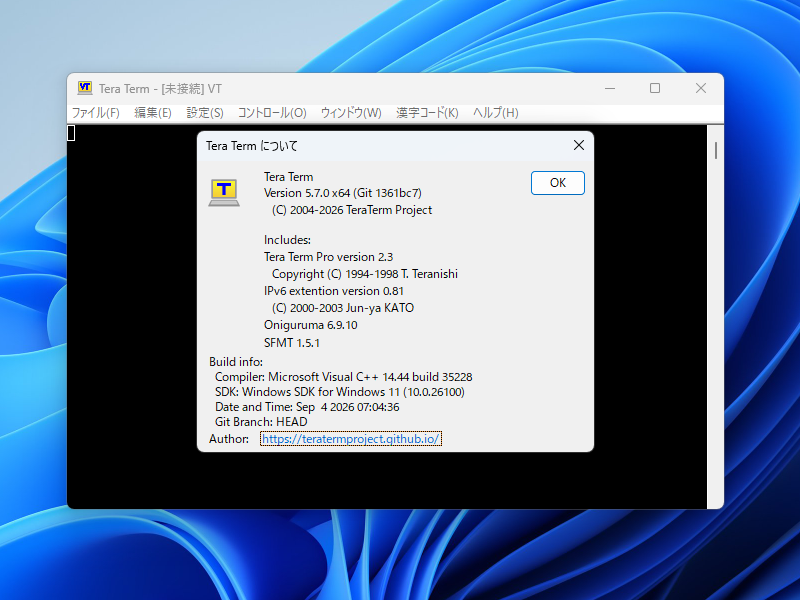Click the "Tera Term" name above the version line
The width and height of the screenshot is (800, 600).
tap(288, 177)
